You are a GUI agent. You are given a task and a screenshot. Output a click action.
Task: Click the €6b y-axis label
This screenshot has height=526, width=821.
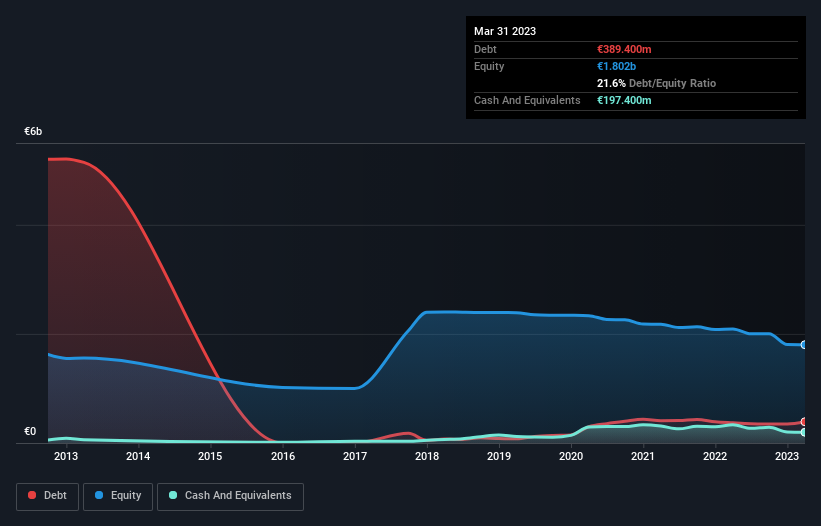[x=33, y=131]
